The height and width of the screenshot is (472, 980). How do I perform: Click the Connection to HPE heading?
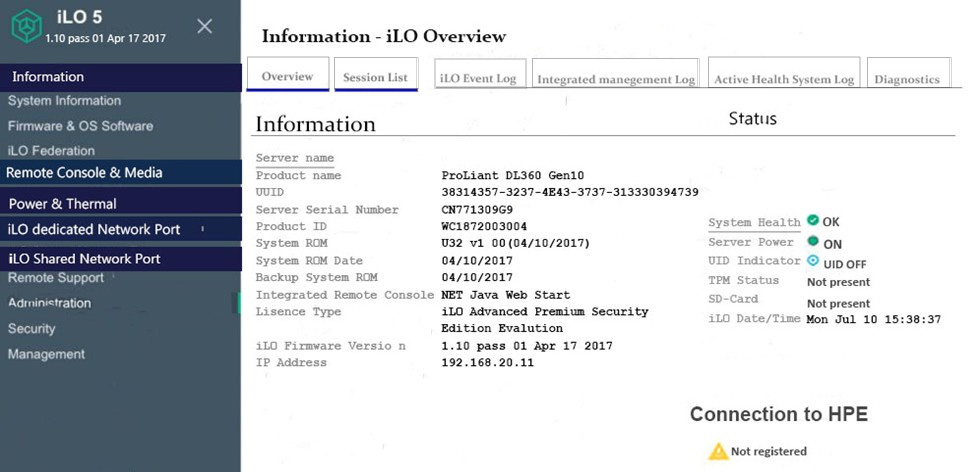(x=779, y=414)
